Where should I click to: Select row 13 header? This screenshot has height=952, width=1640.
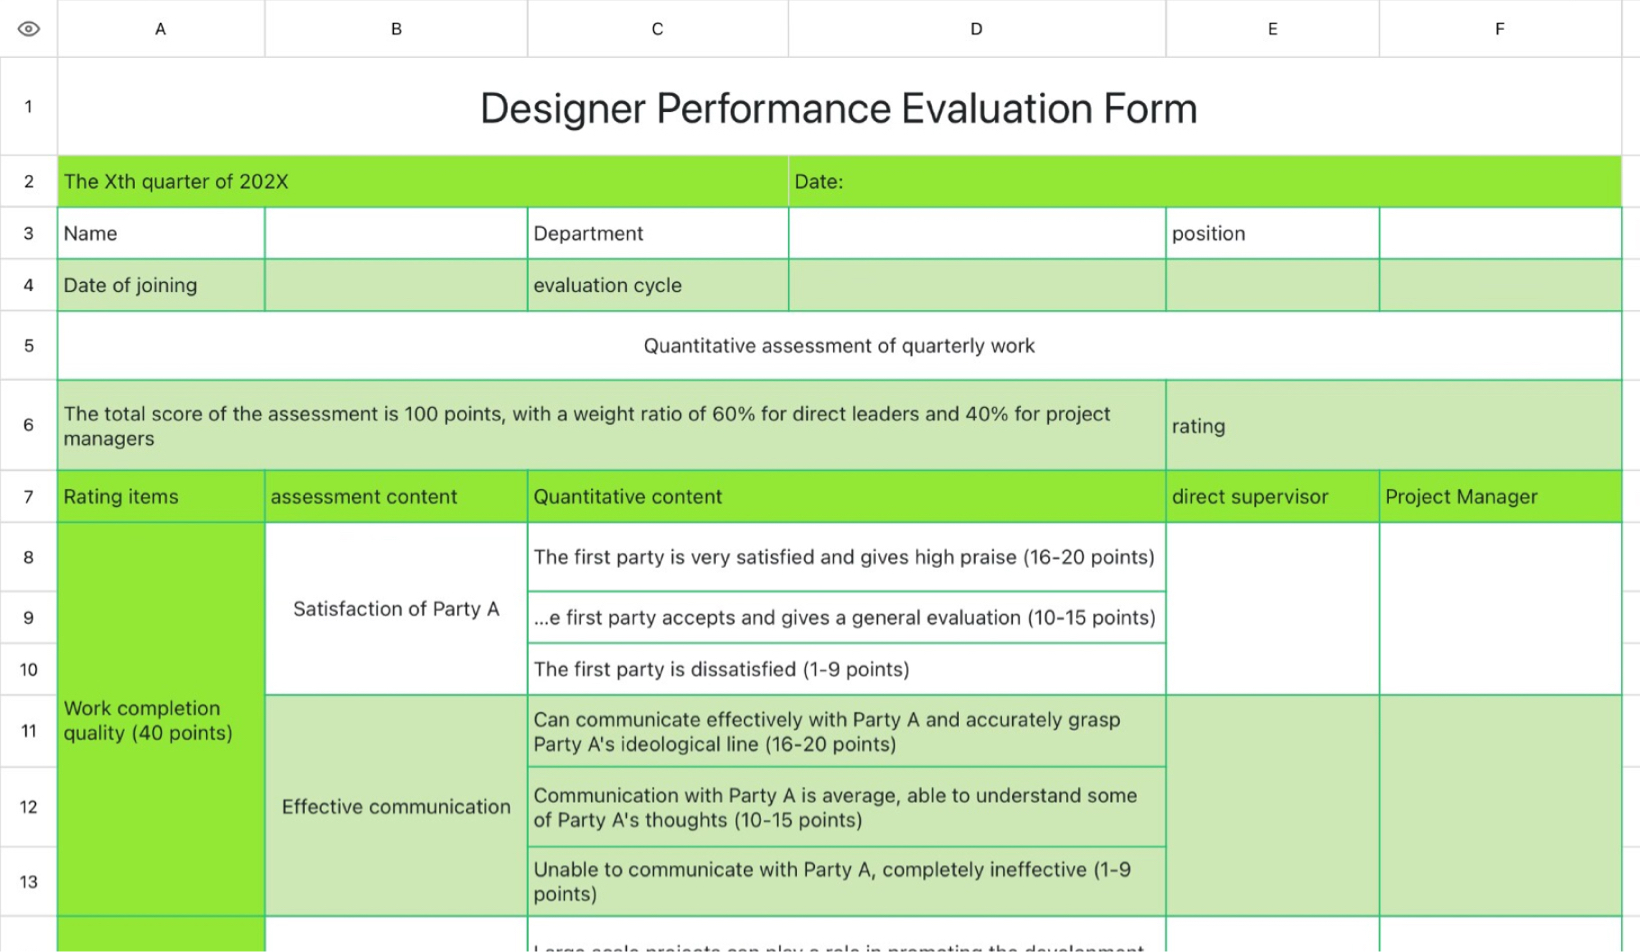click(29, 881)
